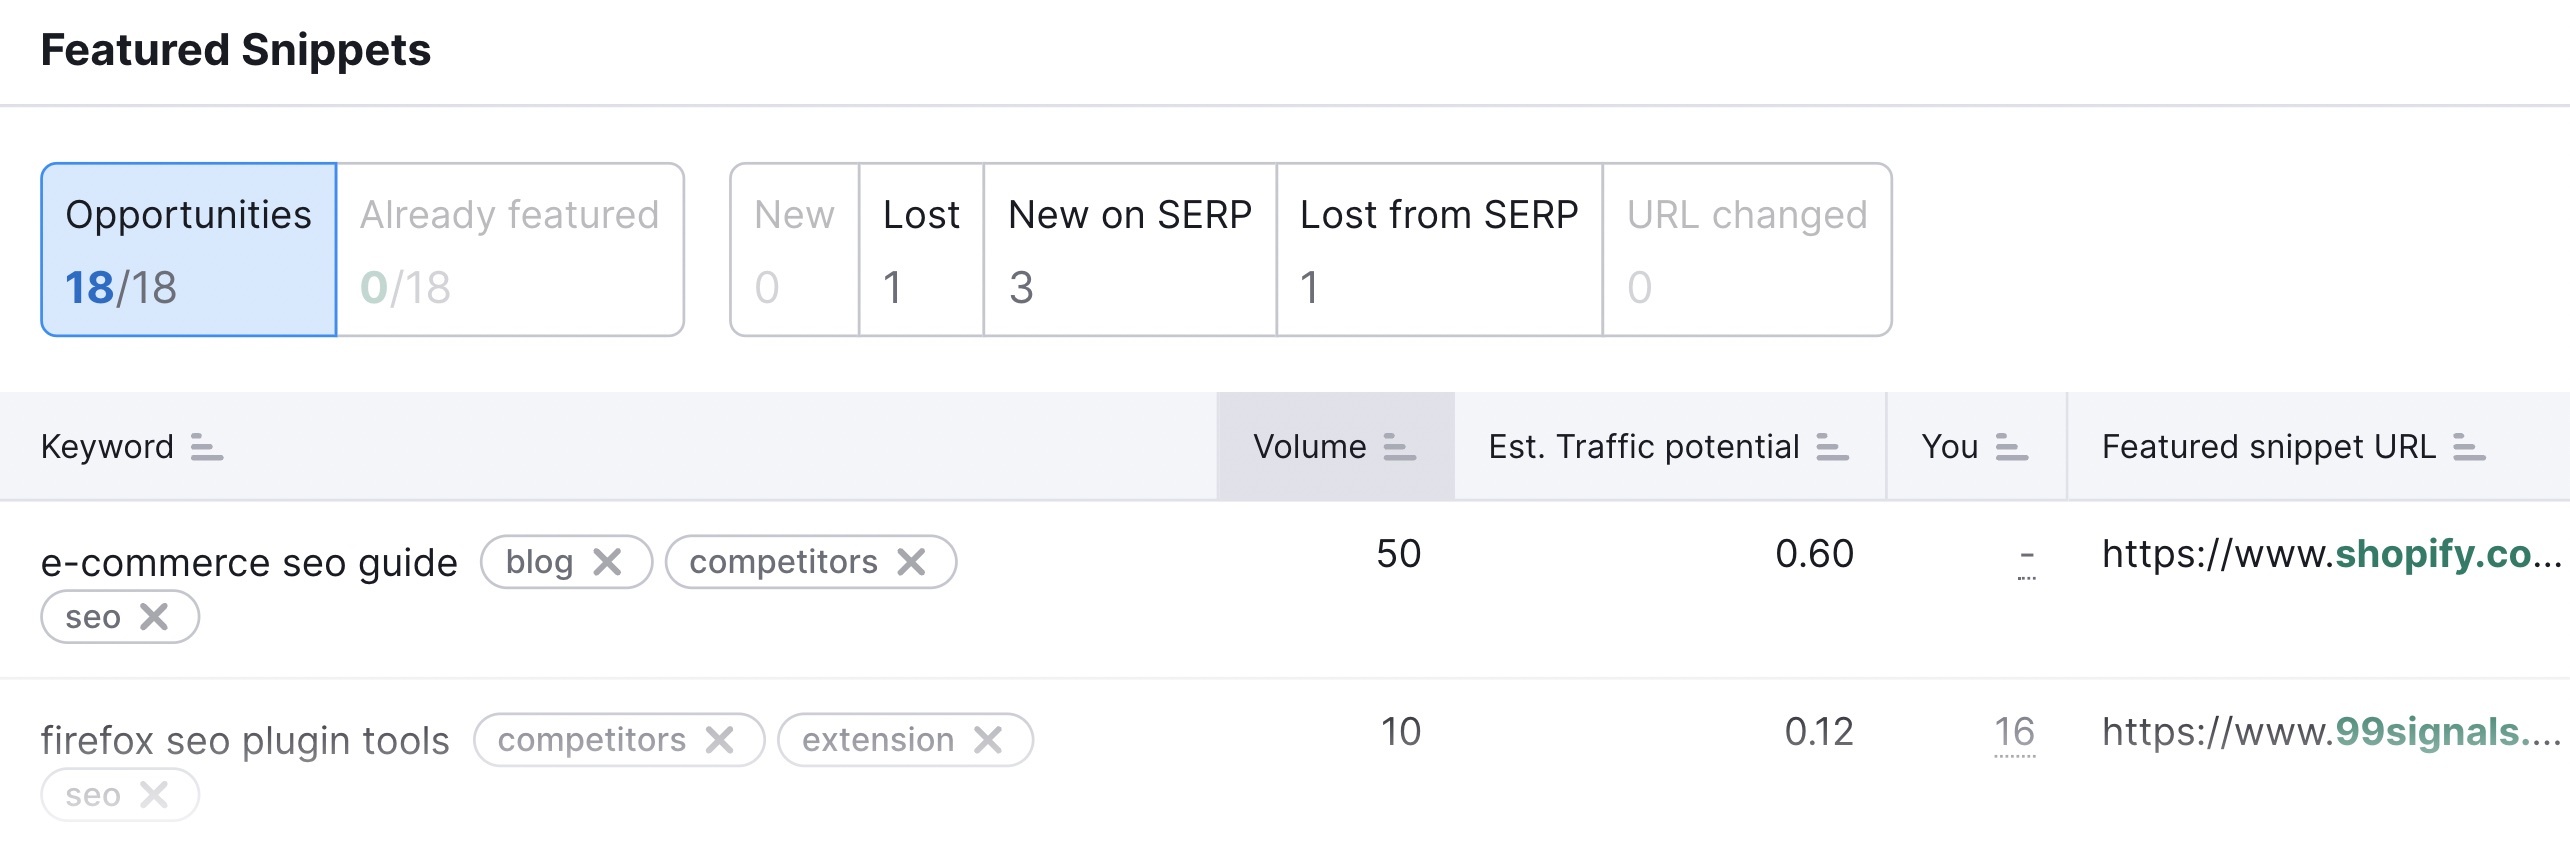Switch to Already featured tab
Screen dimensions: 2570x842
[x=510, y=250]
